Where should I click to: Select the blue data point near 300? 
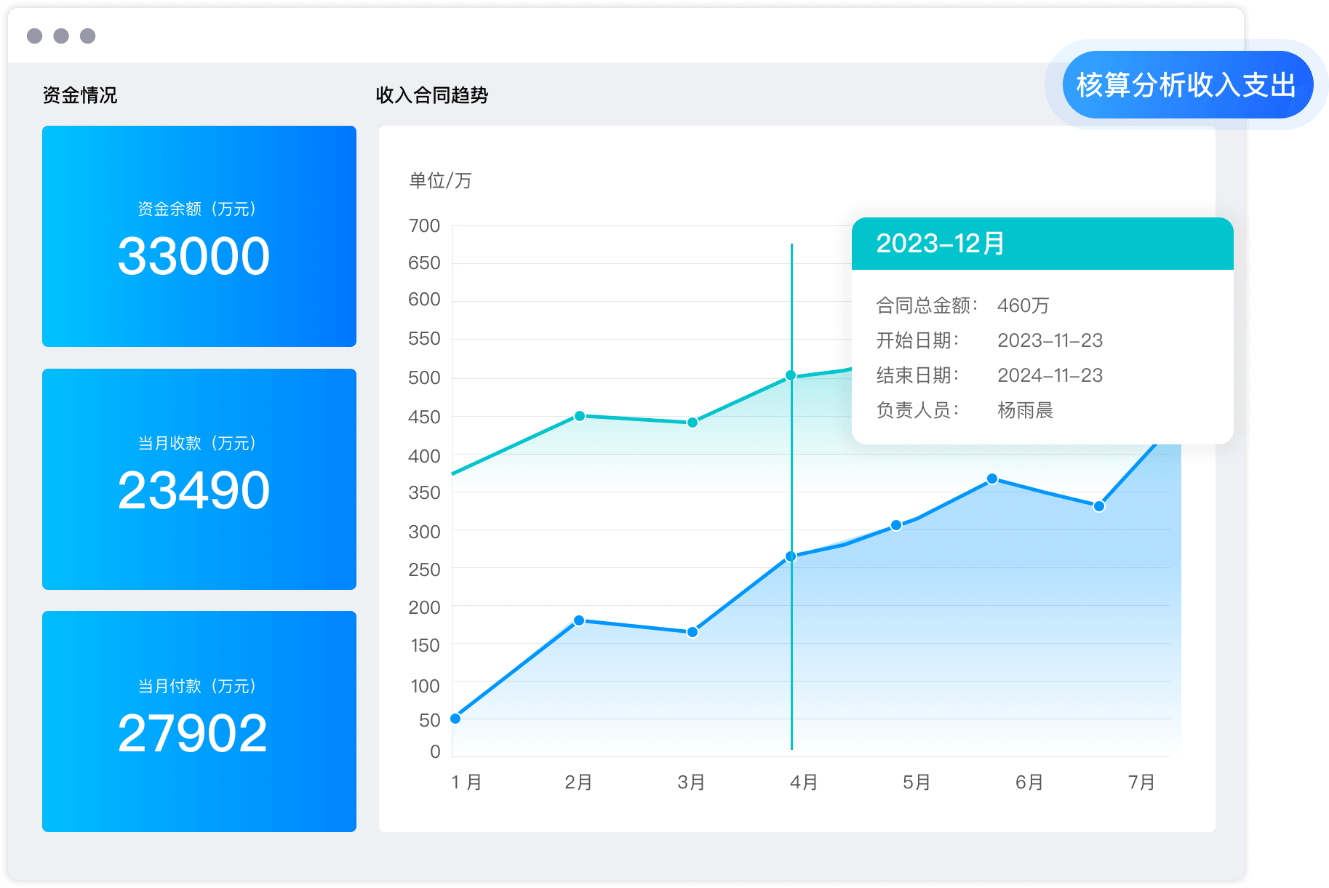(896, 525)
